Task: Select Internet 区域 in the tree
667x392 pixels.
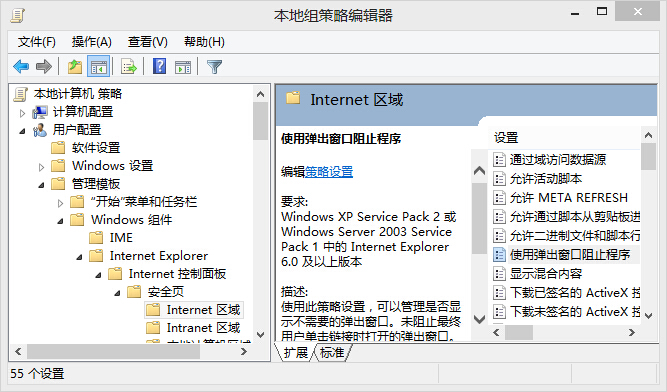Action: click(x=203, y=310)
